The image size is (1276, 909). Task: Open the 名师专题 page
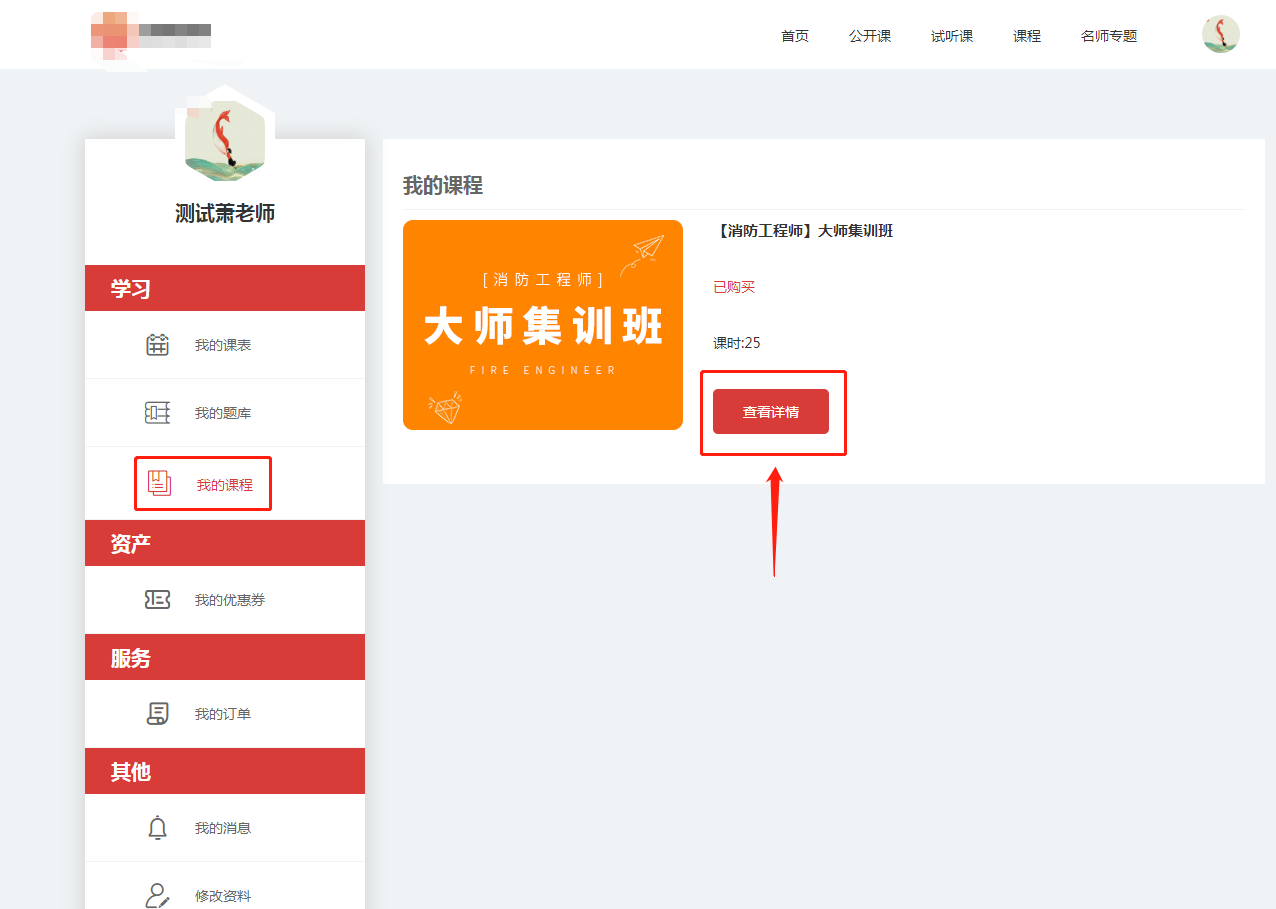[x=1109, y=35]
